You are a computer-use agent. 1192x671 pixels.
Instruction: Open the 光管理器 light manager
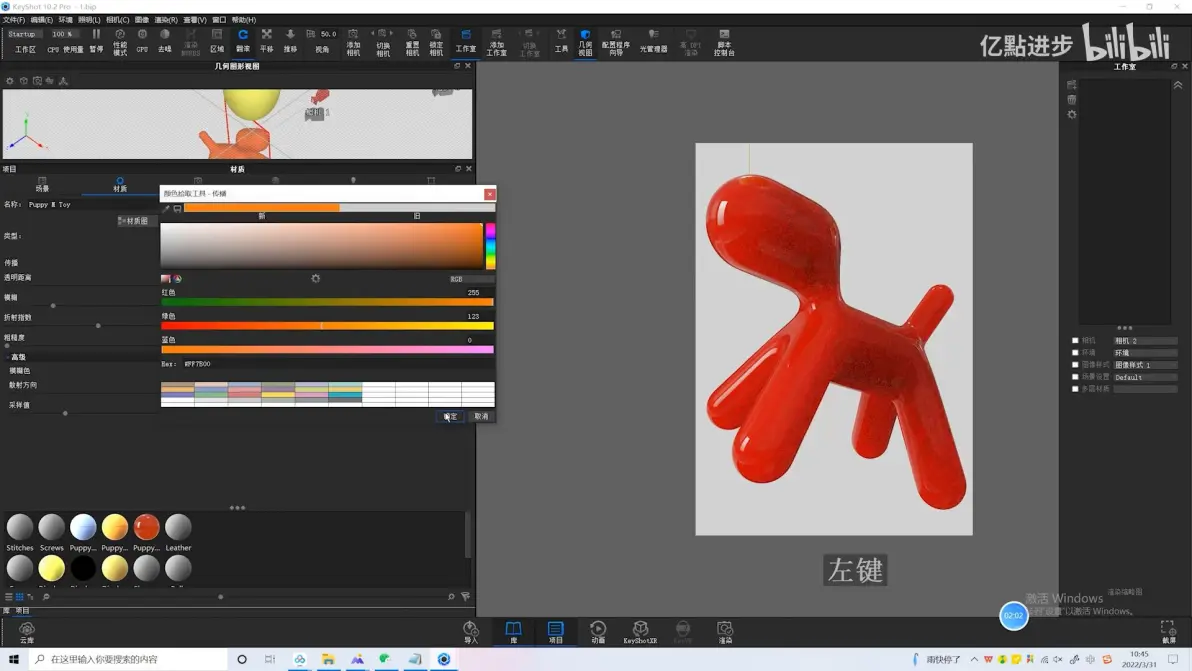click(653, 41)
